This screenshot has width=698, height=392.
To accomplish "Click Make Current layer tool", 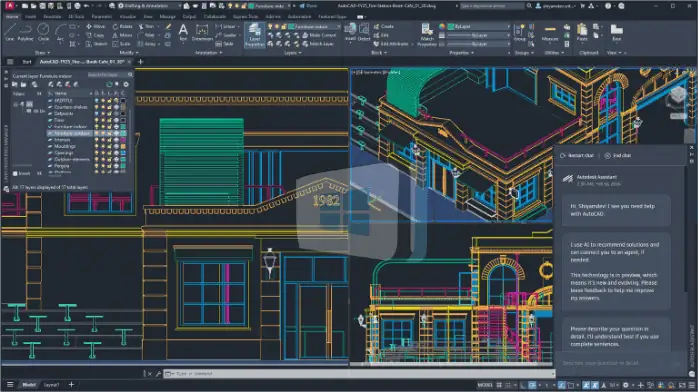I will (x=320, y=35).
